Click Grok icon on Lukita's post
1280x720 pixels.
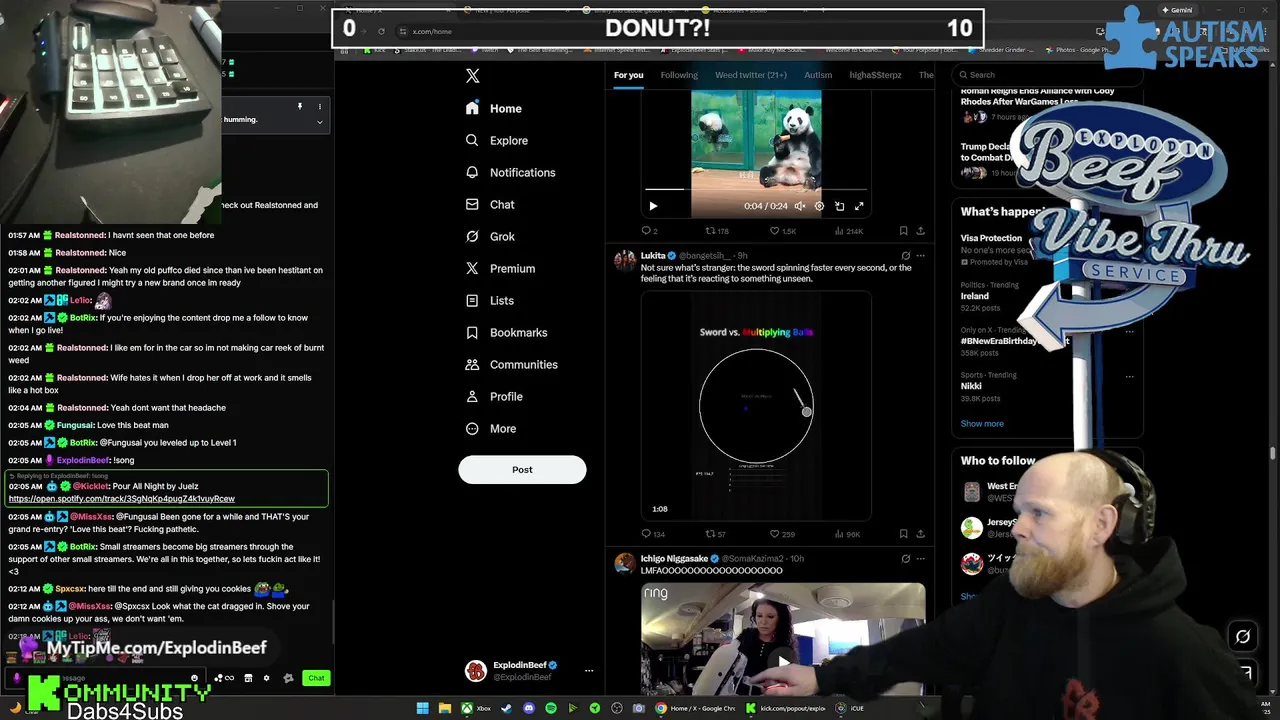[905, 256]
